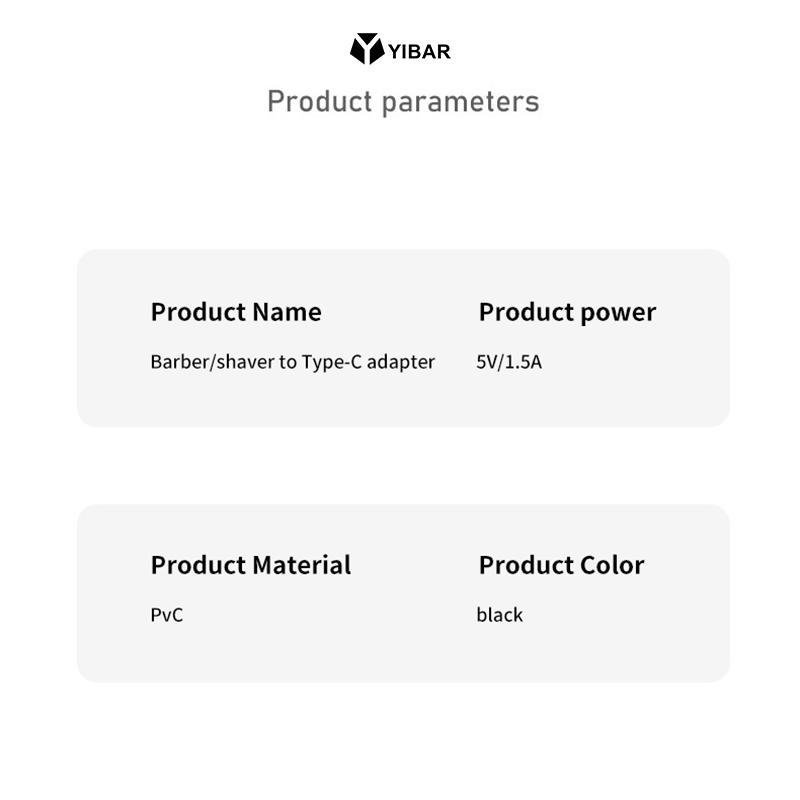Click the YIBAR brand name text
The width and height of the screenshot is (800, 800).
(x=419, y=51)
